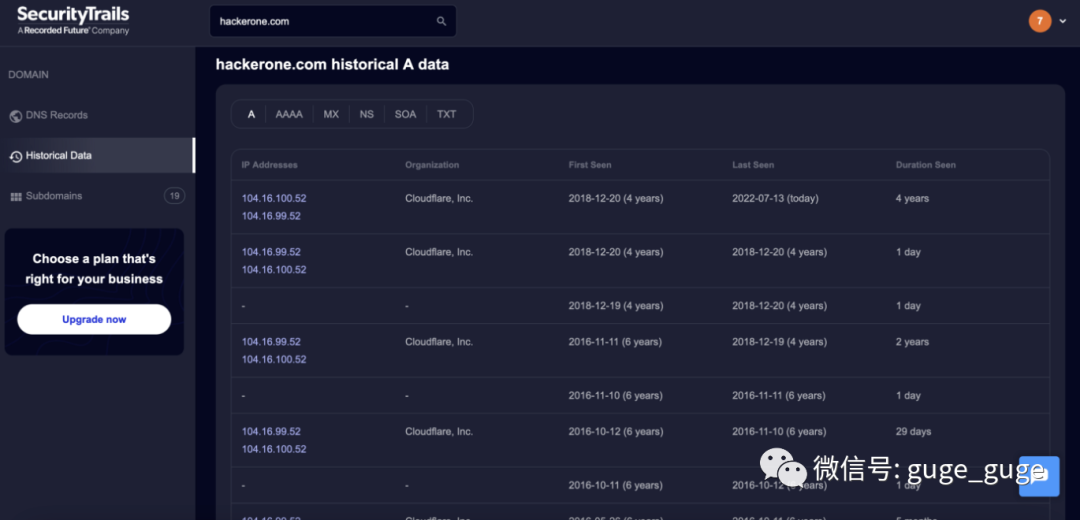The height and width of the screenshot is (520, 1080).
Task: Open 104.16.100.52 in the 29 days row
Action: pyautogui.click(x=274, y=448)
